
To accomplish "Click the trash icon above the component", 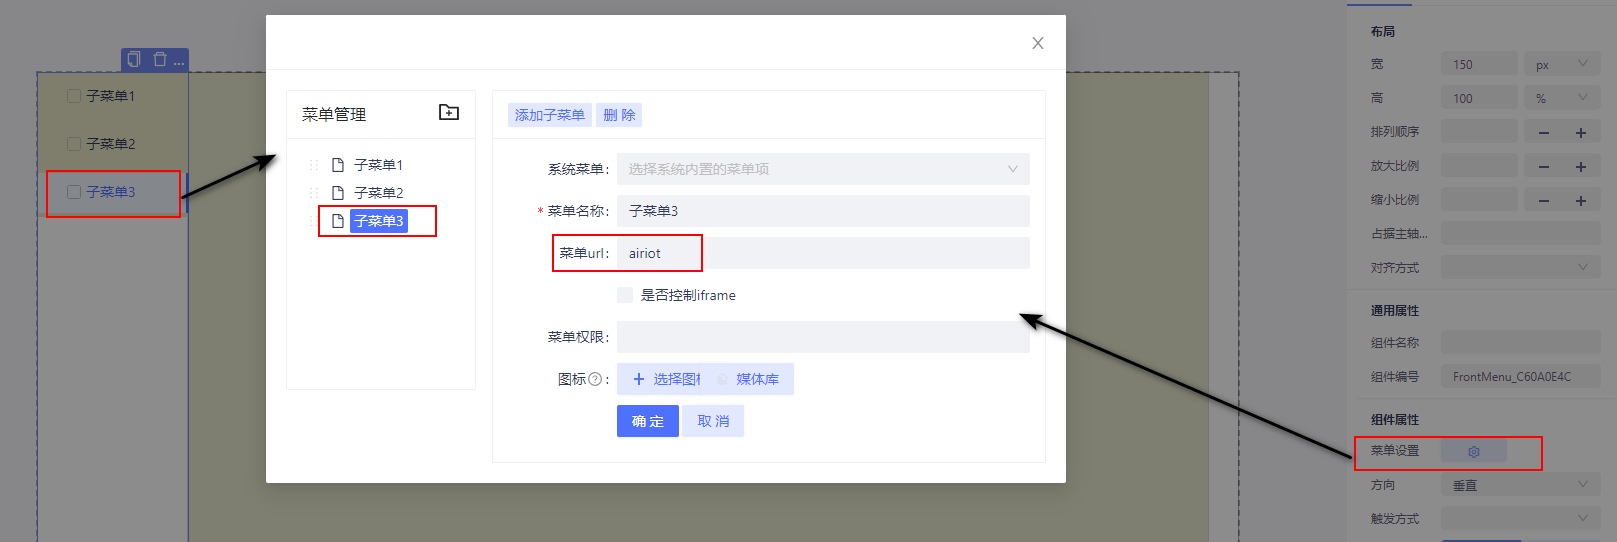I will tap(160, 60).
